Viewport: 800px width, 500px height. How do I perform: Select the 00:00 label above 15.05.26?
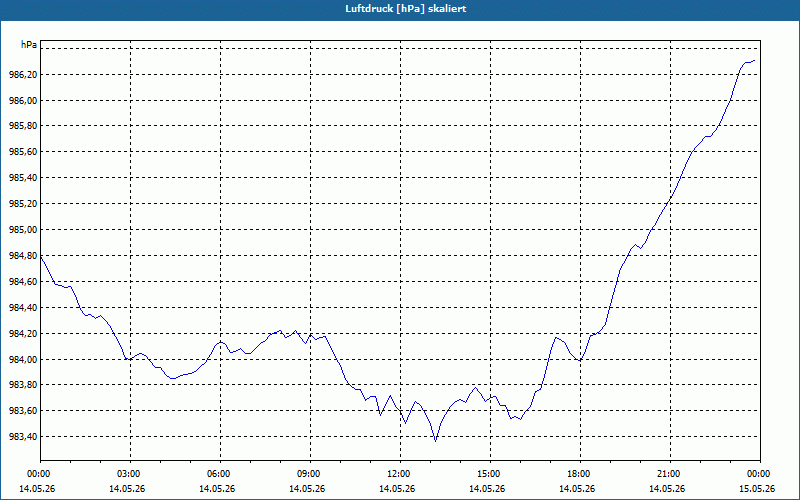tap(760, 473)
